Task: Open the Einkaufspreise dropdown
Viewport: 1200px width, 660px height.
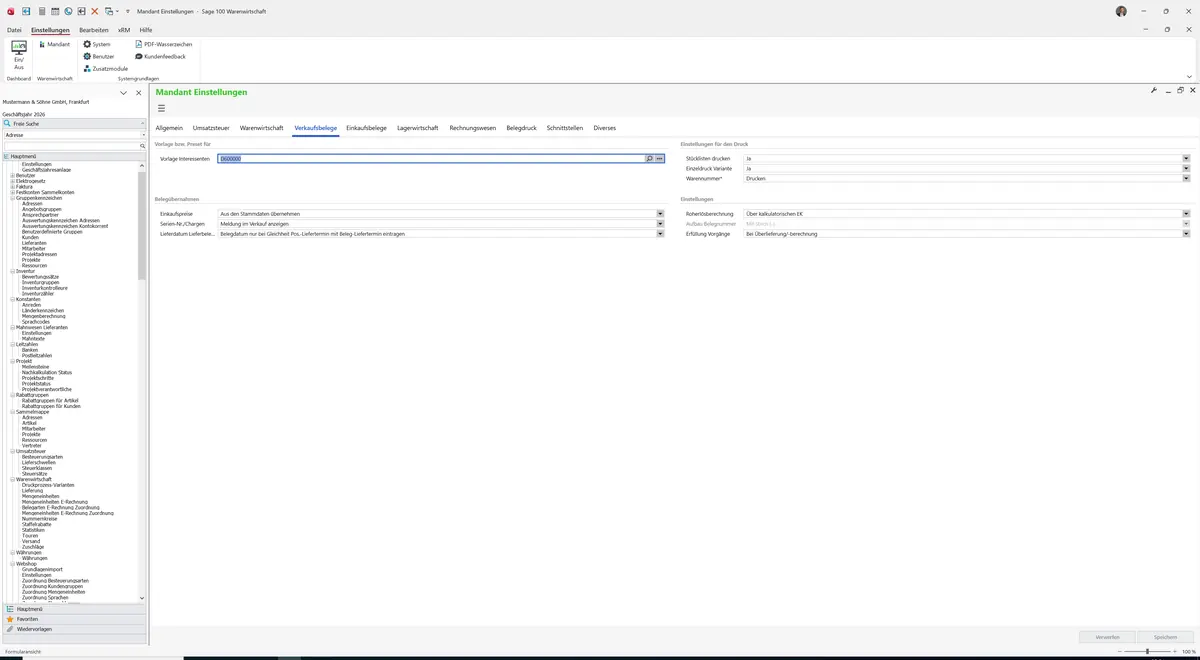Action: [x=661, y=213]
